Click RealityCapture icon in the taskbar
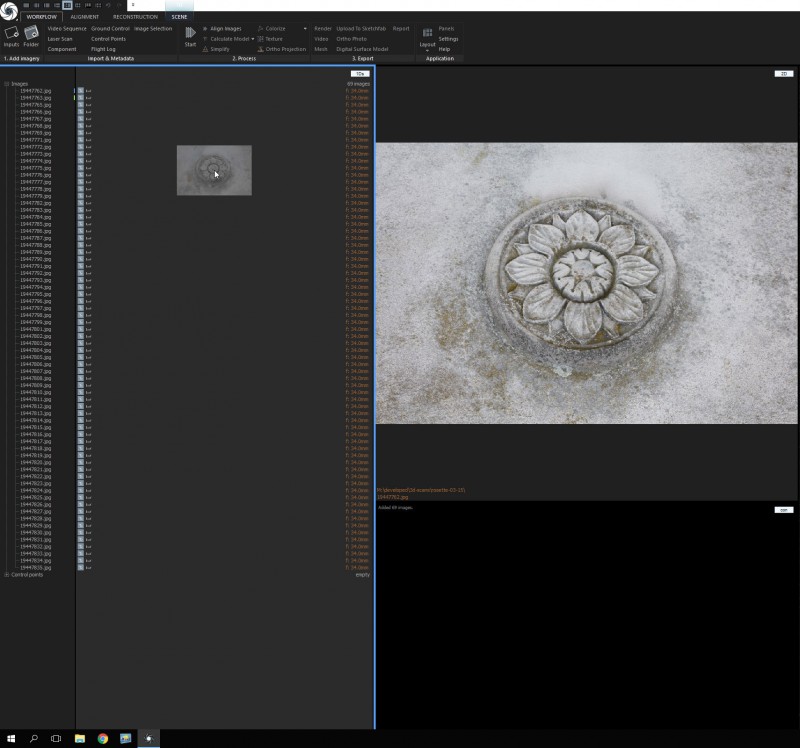Image resolution: width=800 pixels, height=748 pixels. click(x=148, y=738)
